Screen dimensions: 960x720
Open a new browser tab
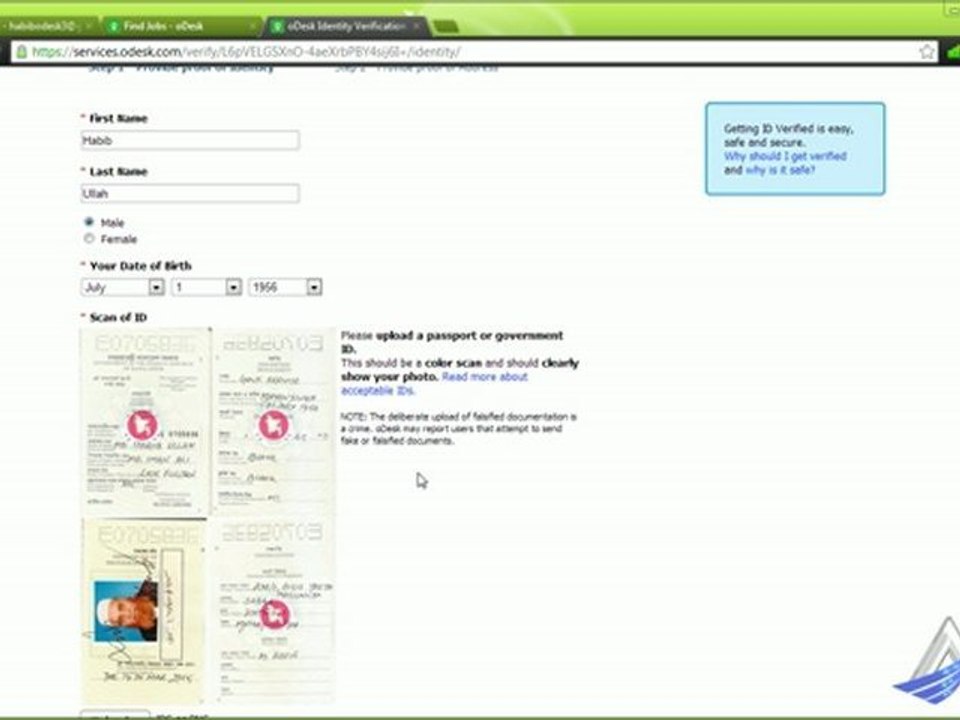click(x=445, y=26)
